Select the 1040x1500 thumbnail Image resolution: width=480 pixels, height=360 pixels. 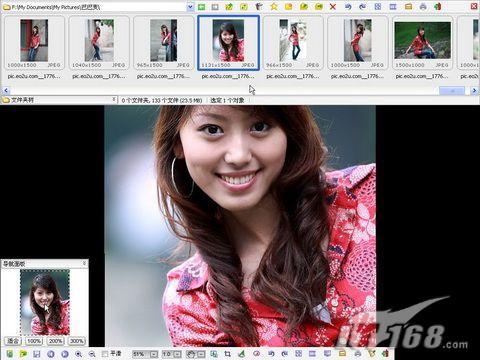click(99, 42)
